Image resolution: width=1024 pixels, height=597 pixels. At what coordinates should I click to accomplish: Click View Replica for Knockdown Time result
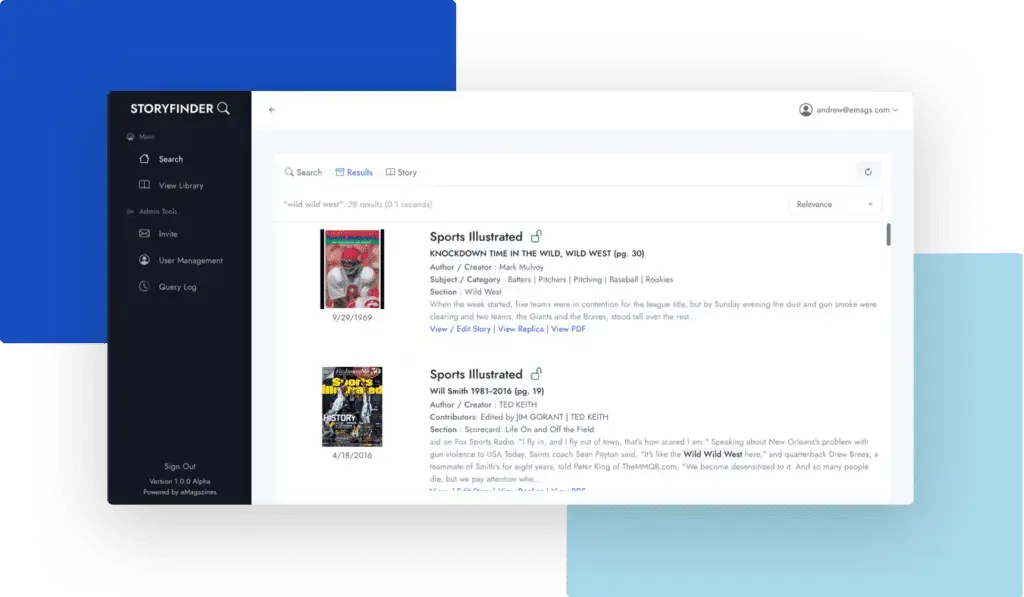(520, 329)
